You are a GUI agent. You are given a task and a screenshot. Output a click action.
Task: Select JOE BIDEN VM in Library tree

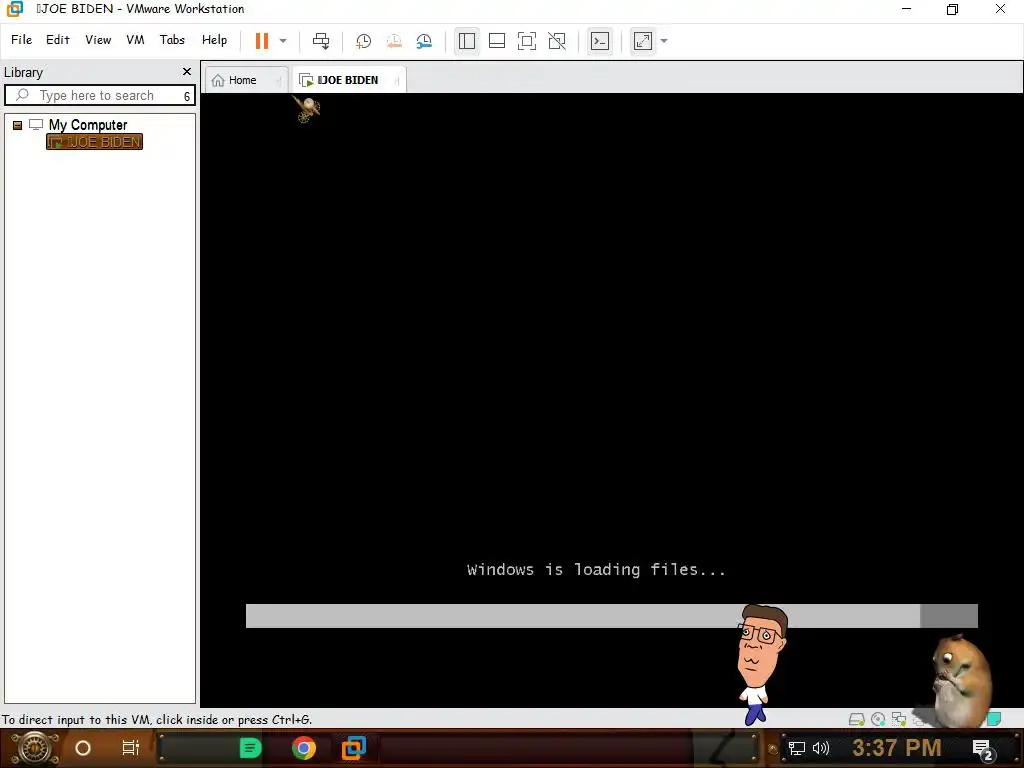coord(95,142)
